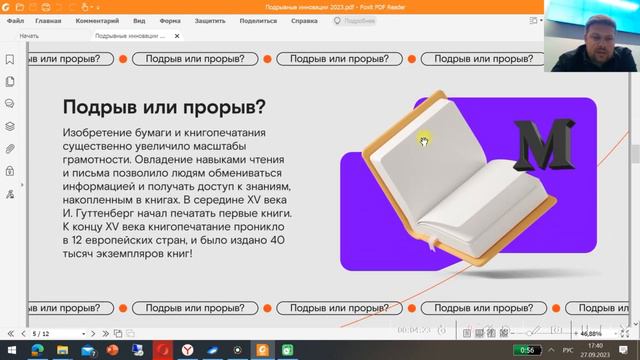The height and width of the screenshot is (360, 640).
Task: Open the Форма ribbon tab
Action: (x=170, y=21)
